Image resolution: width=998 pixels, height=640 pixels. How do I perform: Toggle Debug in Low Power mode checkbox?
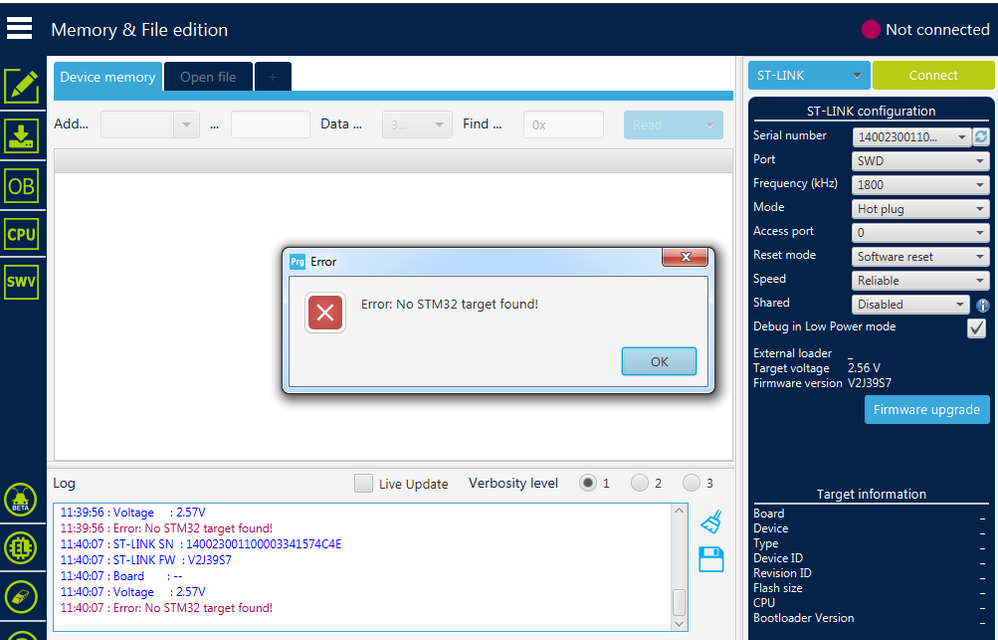(976, 328)
